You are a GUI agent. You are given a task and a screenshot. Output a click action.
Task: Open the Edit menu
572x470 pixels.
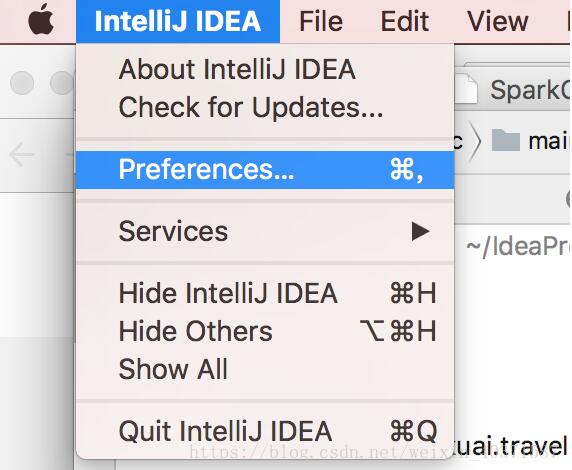click(x=405, y=21)
